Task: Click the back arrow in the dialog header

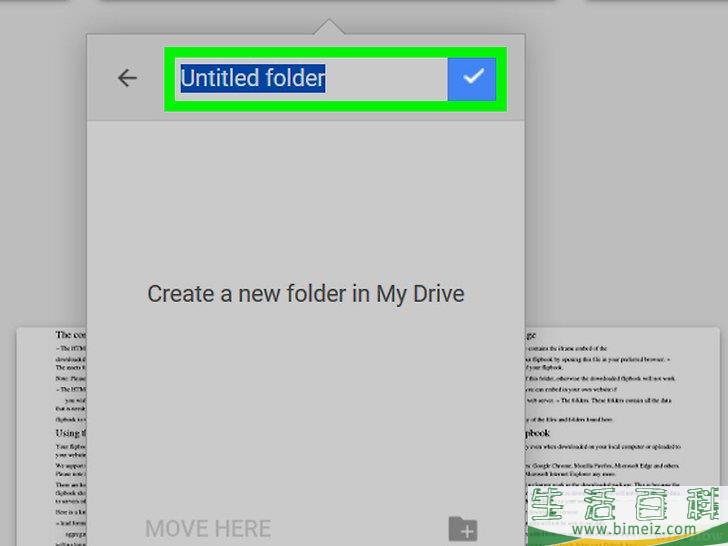Action: coord(127,78)
